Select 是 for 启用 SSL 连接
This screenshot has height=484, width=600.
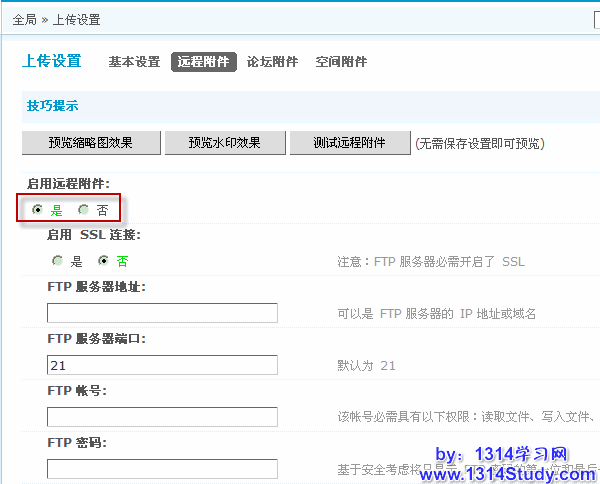[x=57, y=261]
